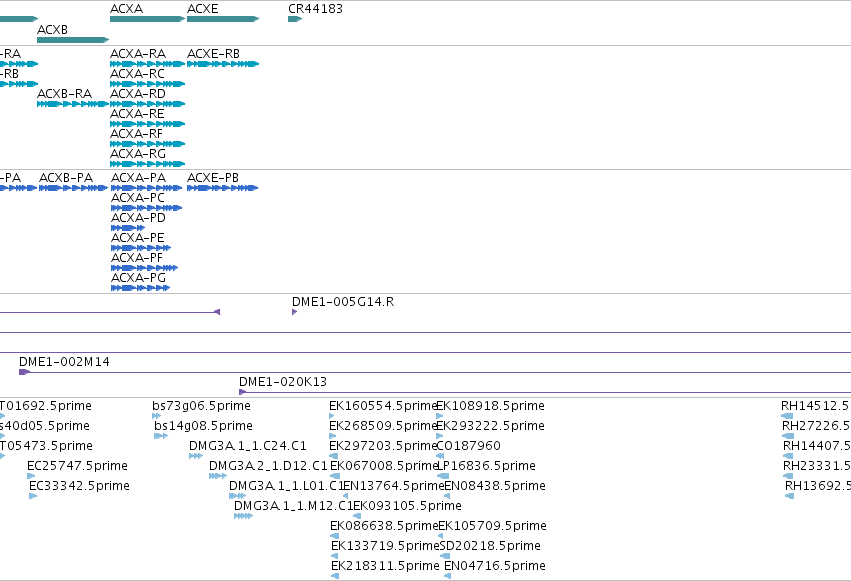Viewport: 851px width, 581px height.
Task: Click the EN08438.5prime EST arrow
Action: pos(447,496)
